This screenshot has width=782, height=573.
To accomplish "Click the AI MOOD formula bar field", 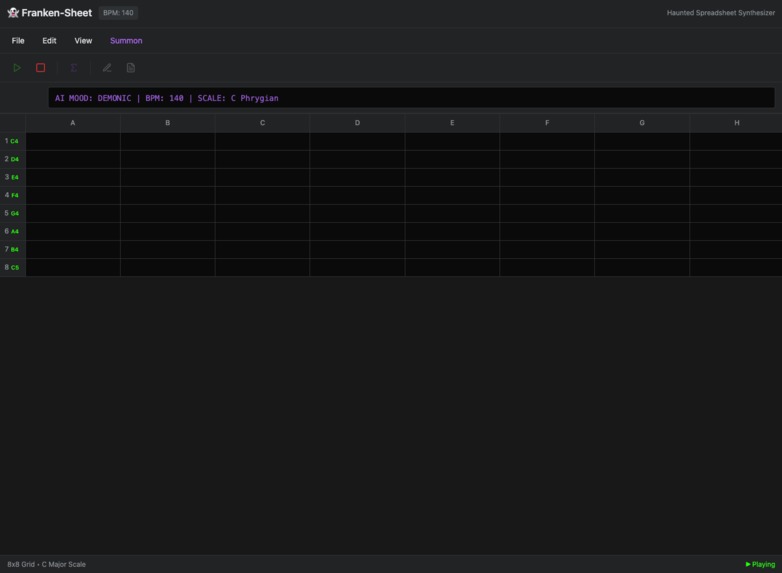I will [x=411, y=98].
